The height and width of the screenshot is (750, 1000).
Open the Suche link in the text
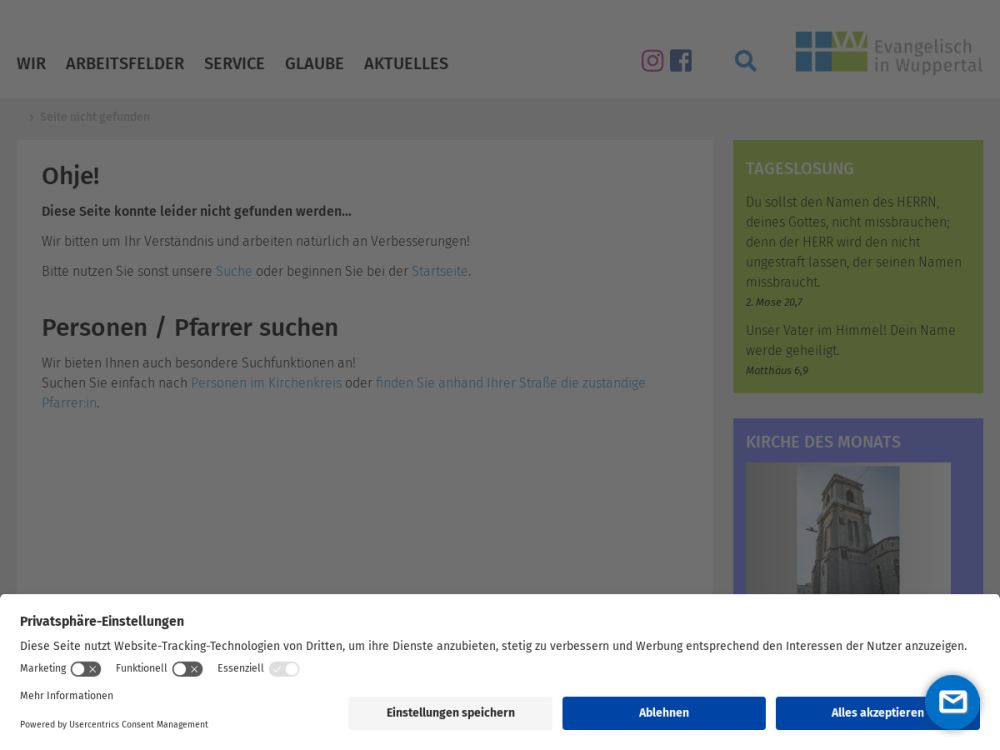click(x=234, y=272)
